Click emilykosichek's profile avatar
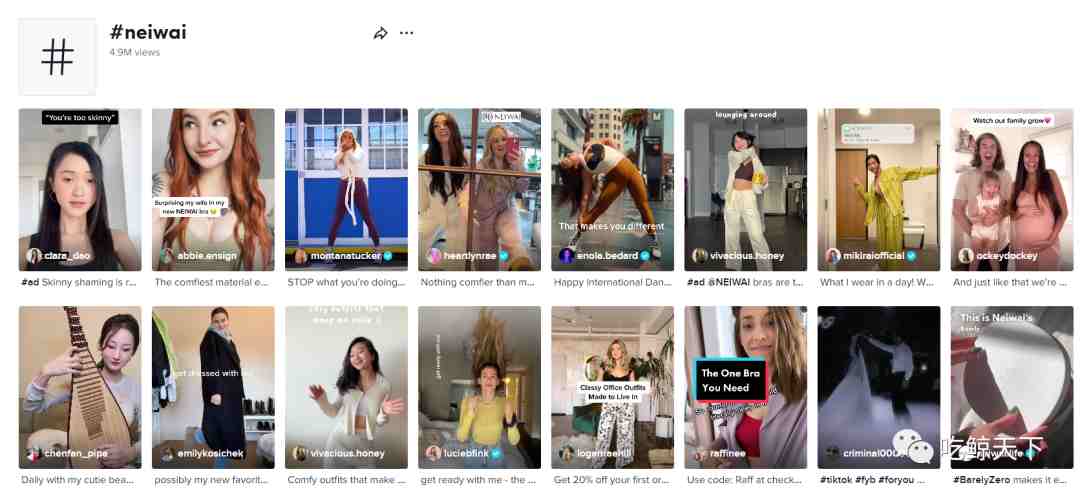The image size is (1080, 496). (167, 453)
